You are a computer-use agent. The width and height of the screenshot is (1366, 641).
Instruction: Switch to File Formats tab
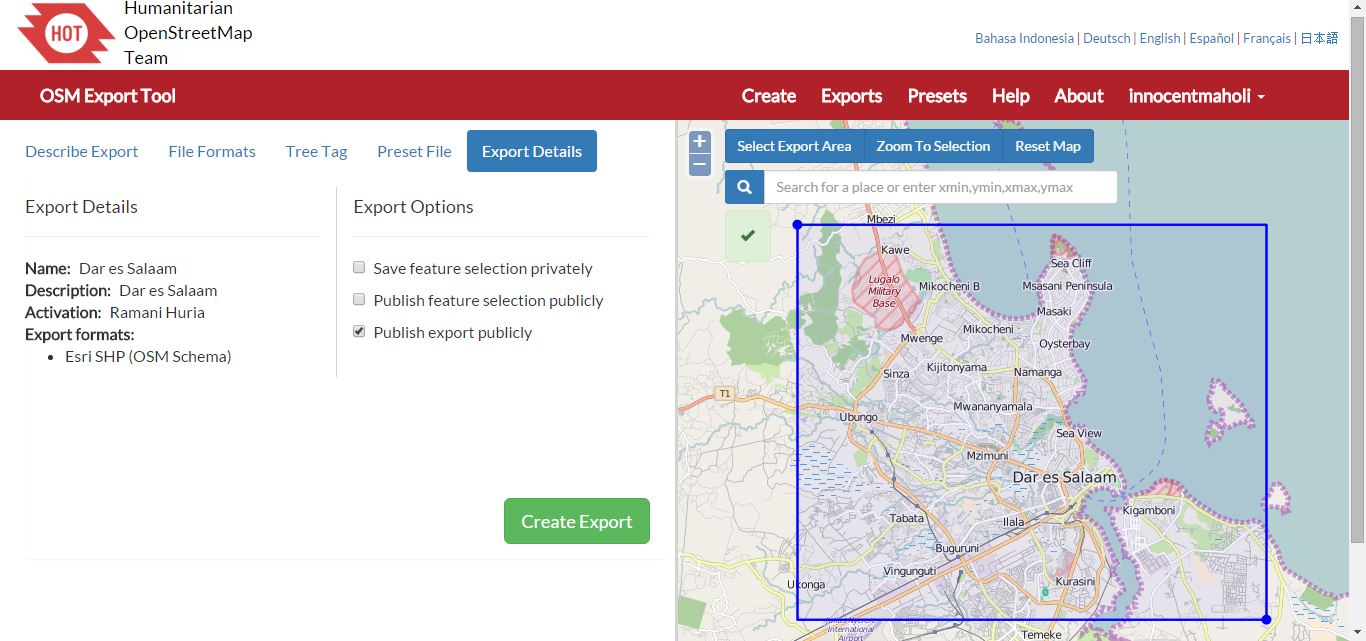212,151
